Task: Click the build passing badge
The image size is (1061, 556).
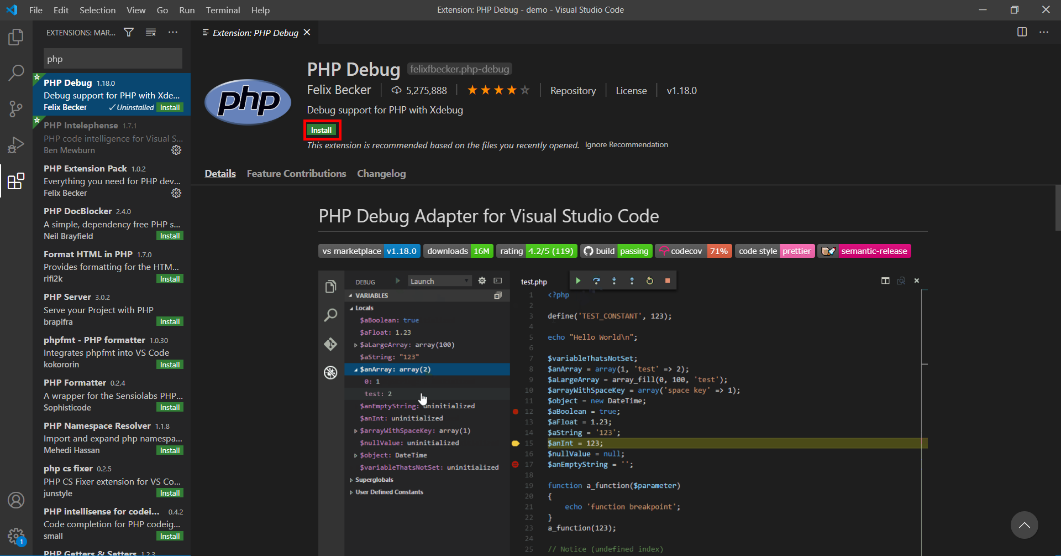Action: (616, 251)
